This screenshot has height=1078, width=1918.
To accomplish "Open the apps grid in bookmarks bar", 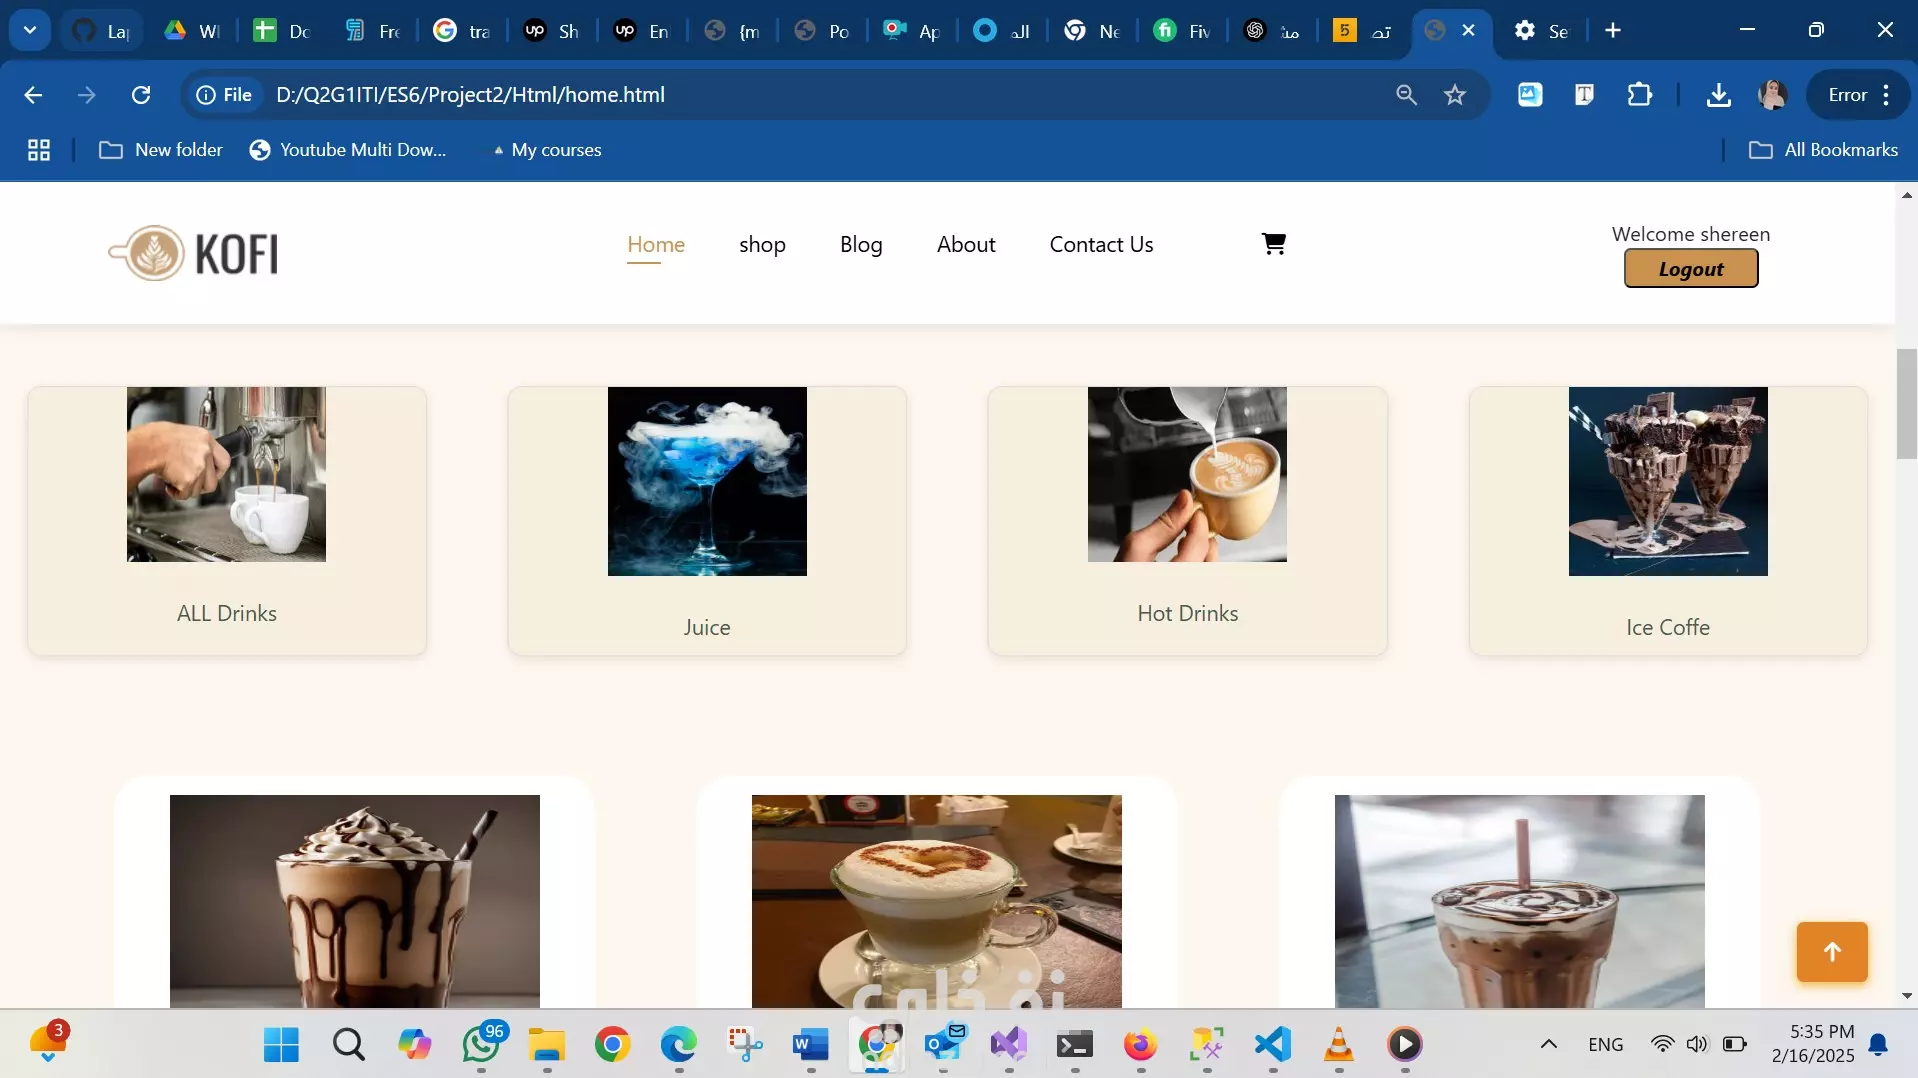I will point(39,150).
